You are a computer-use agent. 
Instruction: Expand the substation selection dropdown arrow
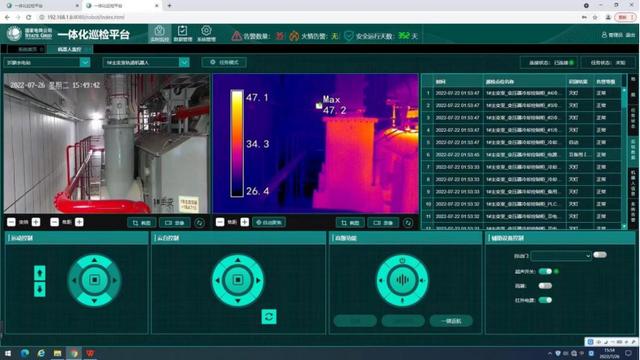(85, 62)
